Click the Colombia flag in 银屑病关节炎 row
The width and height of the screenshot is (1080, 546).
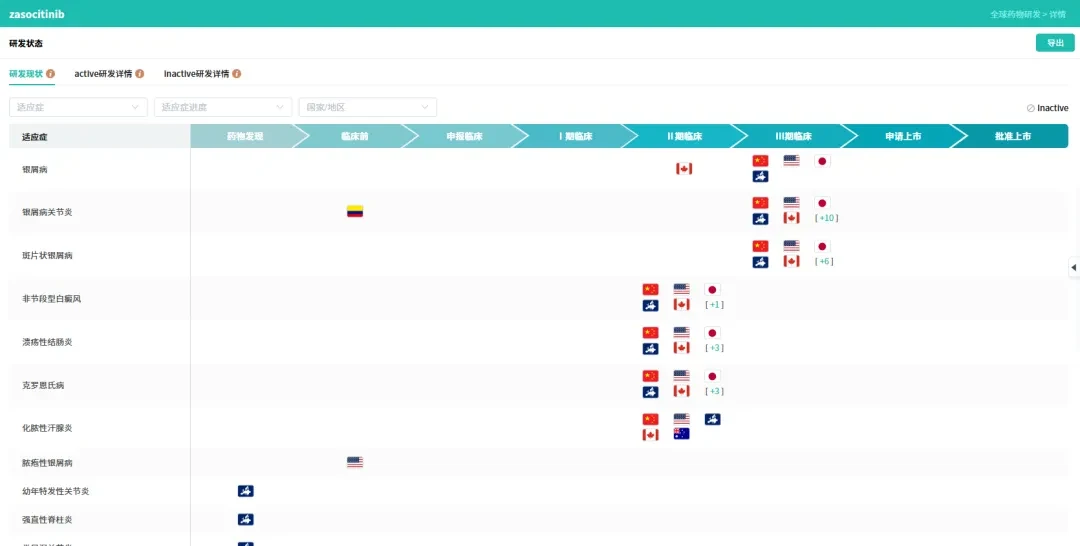click(x=355, y=211)
